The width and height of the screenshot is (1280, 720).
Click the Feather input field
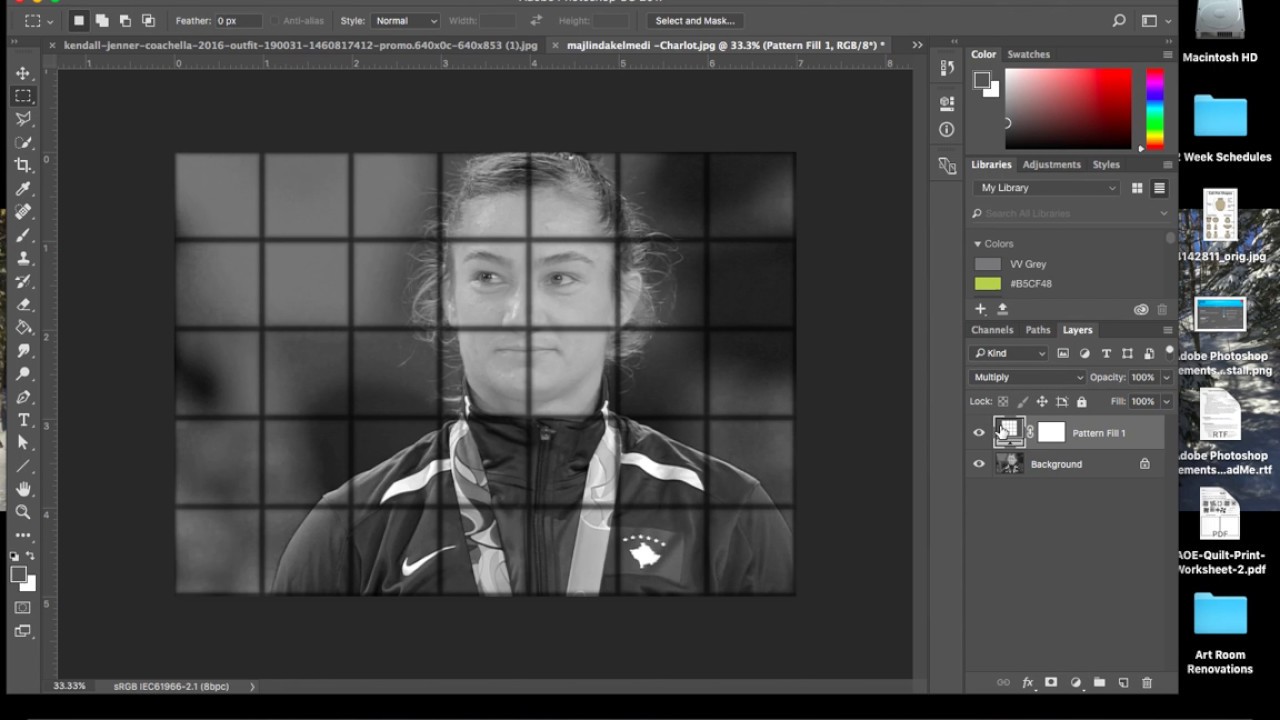pyautogui.click(x=238, y=20)
